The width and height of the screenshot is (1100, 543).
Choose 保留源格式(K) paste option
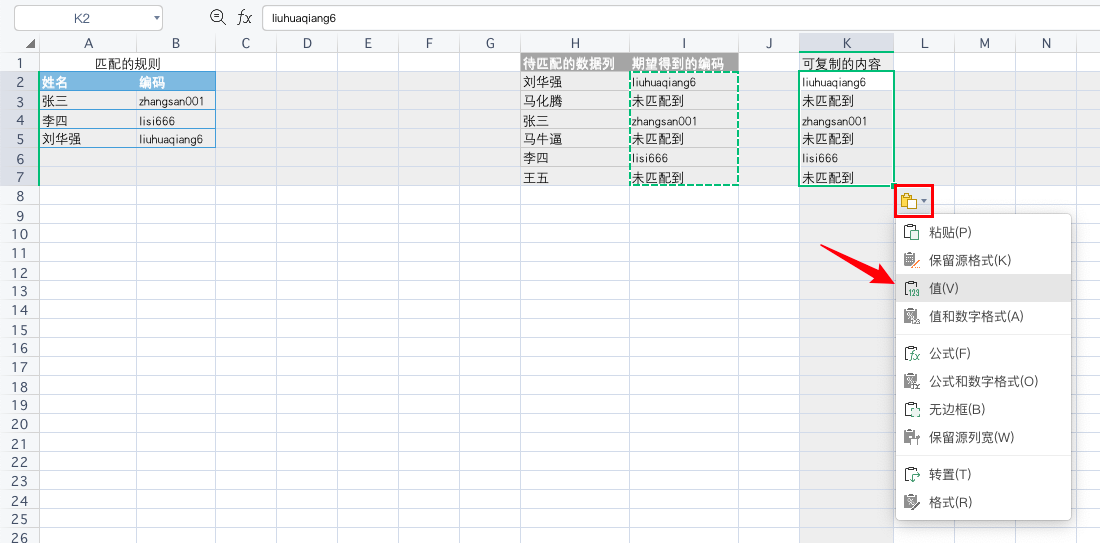[969, 260]
